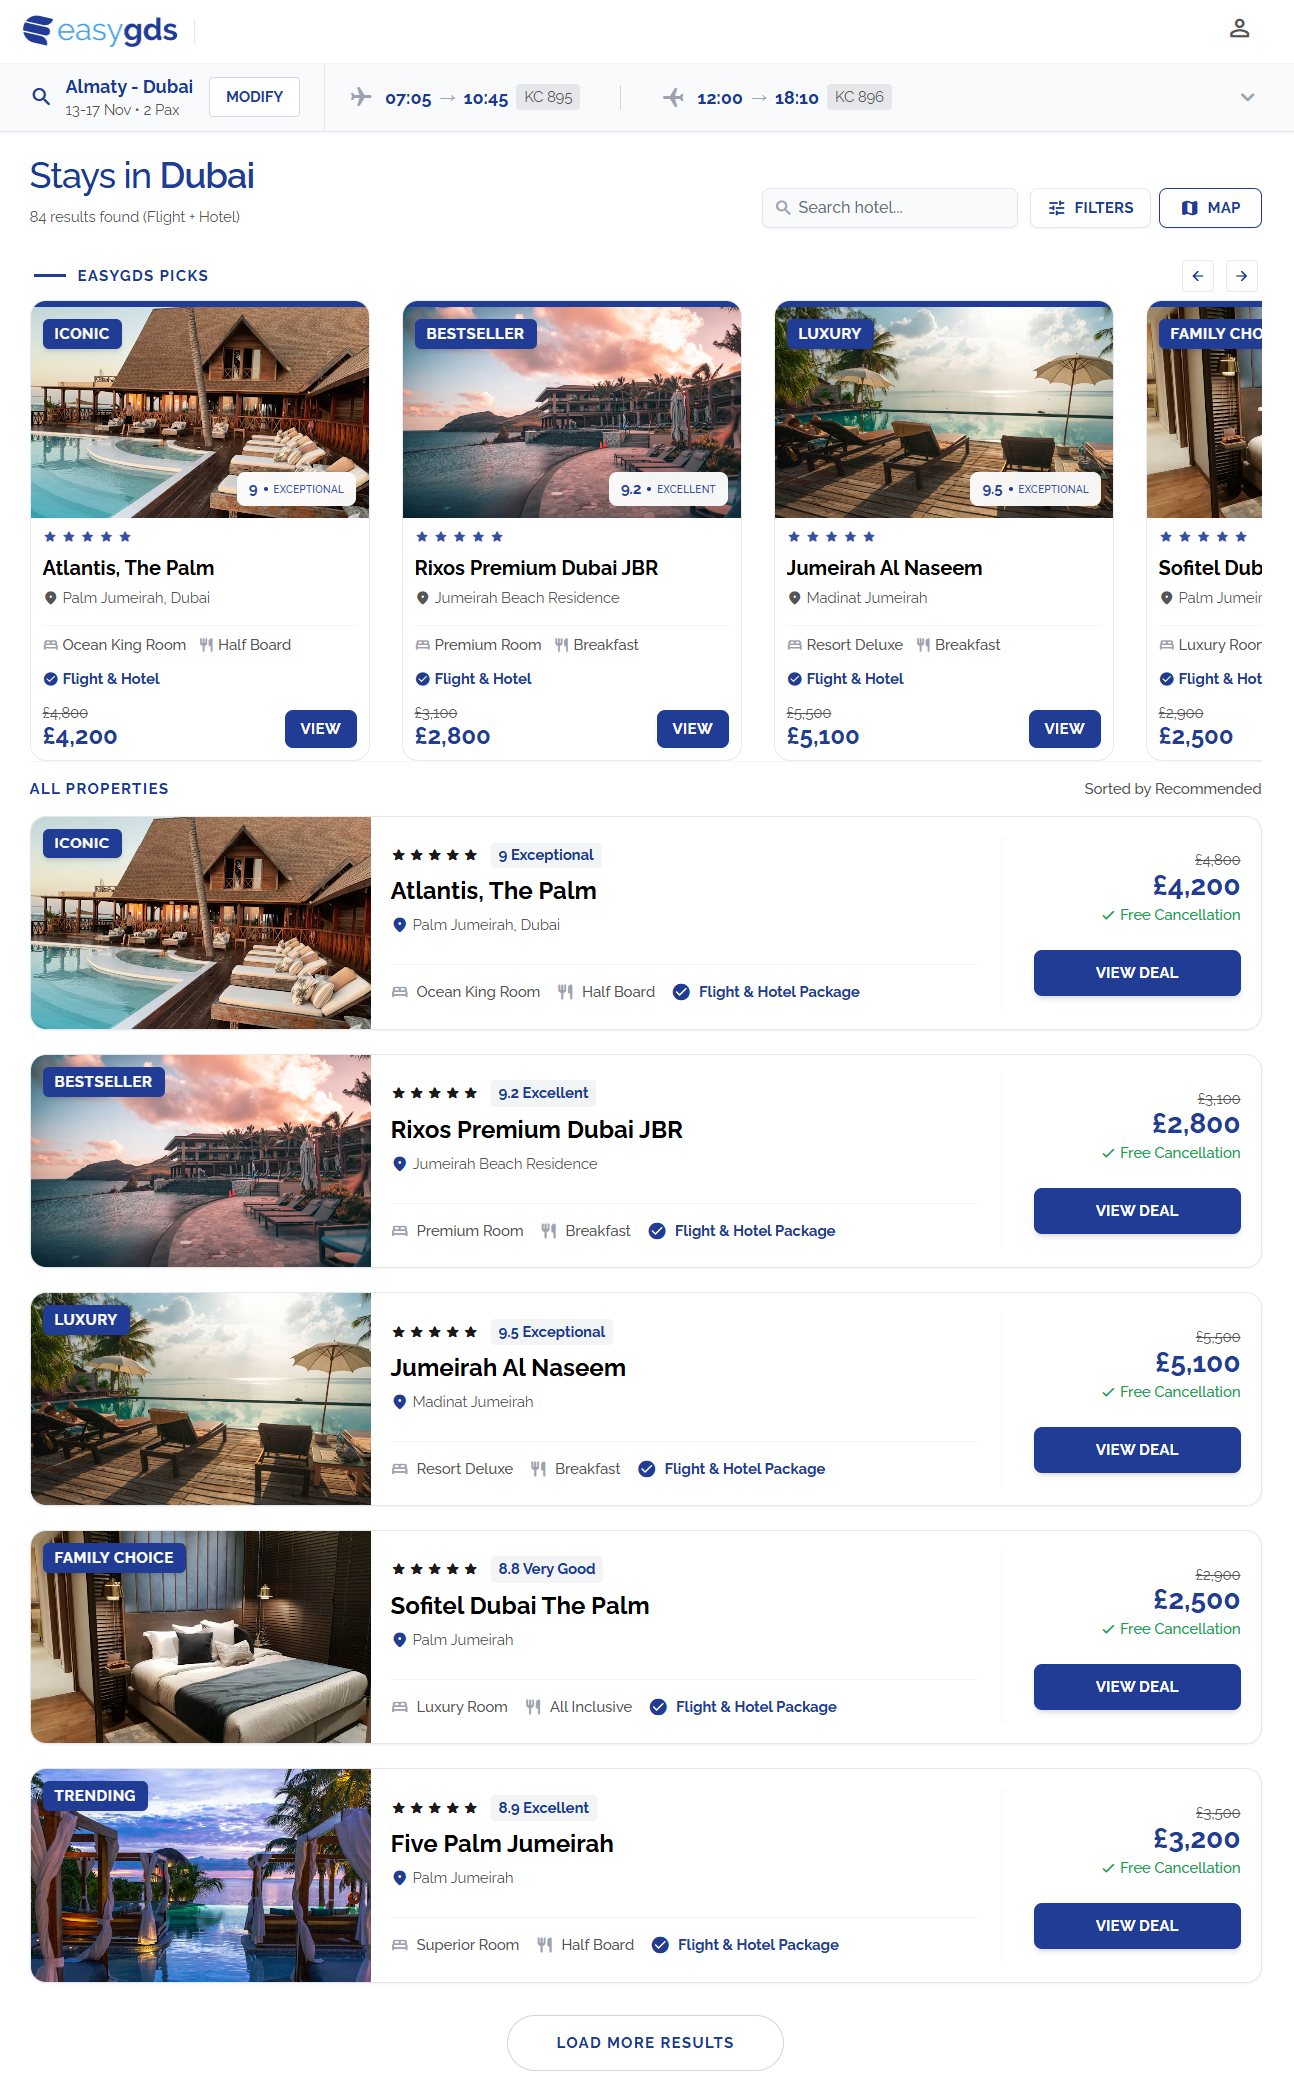The image size is (1294, 2090).
Task: Click VIEW DEAL for Five Palm Jumeirah
Action: pos(1136,1925)
